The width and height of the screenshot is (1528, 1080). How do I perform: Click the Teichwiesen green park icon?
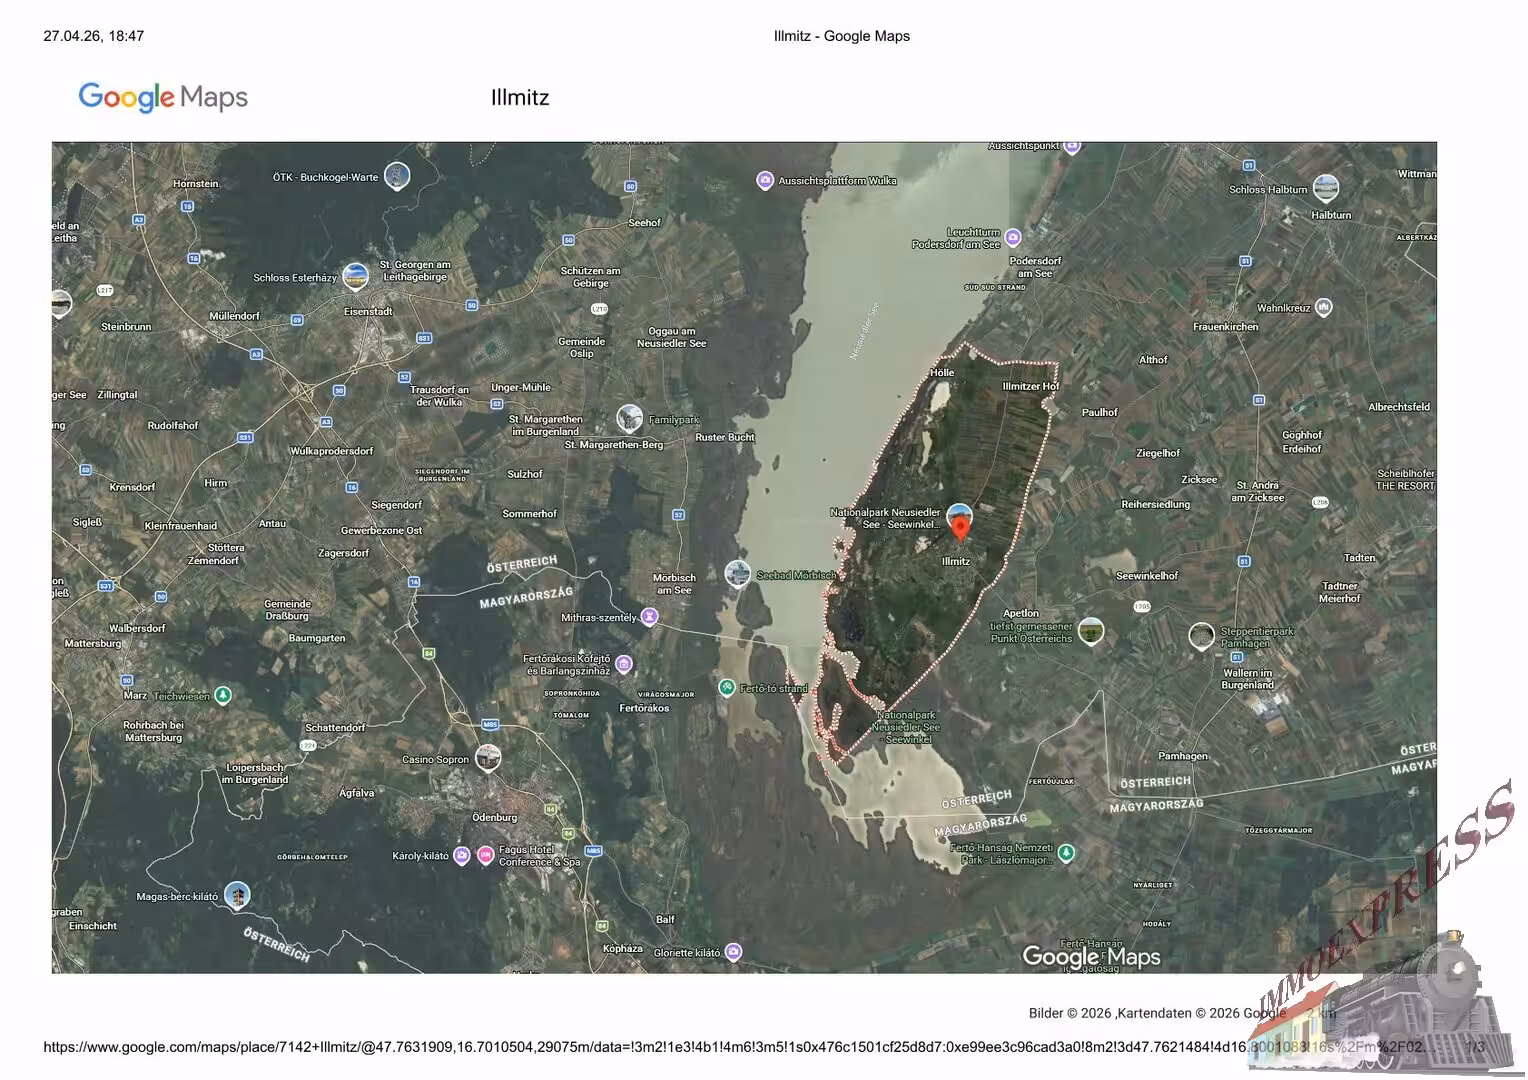(224, 695)
